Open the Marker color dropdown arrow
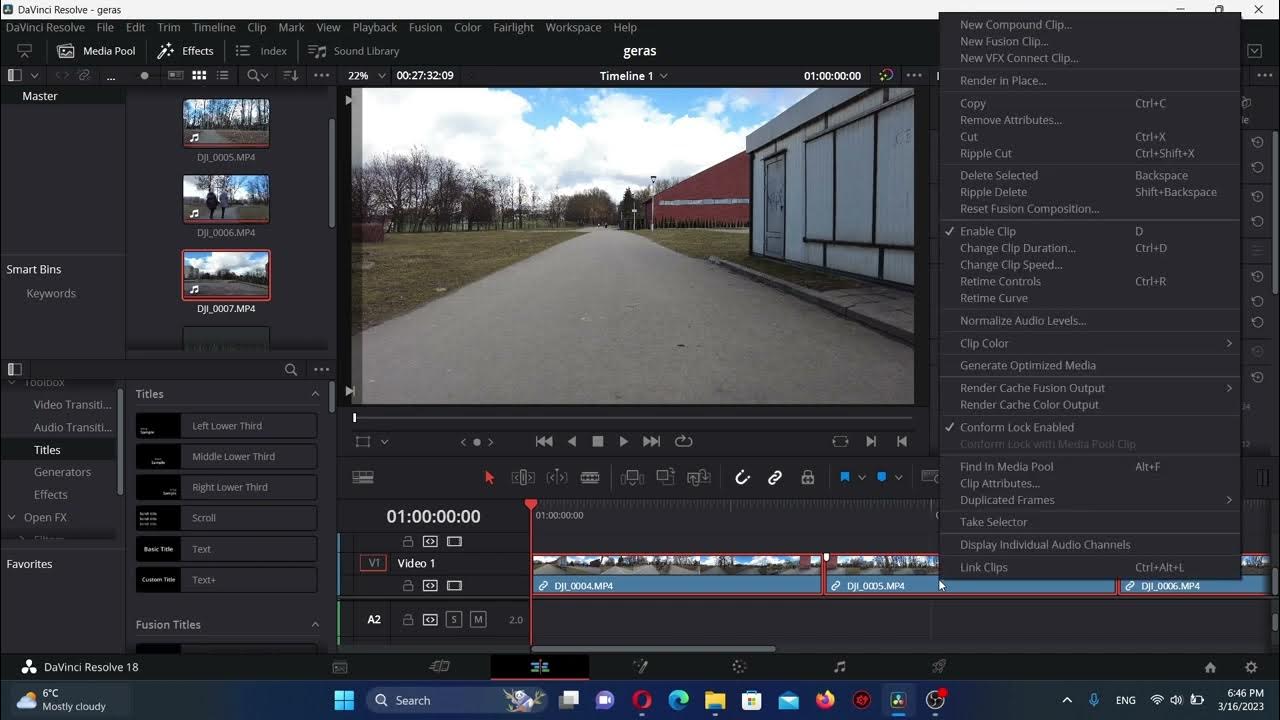1280x720 pixels. [898, 478]
